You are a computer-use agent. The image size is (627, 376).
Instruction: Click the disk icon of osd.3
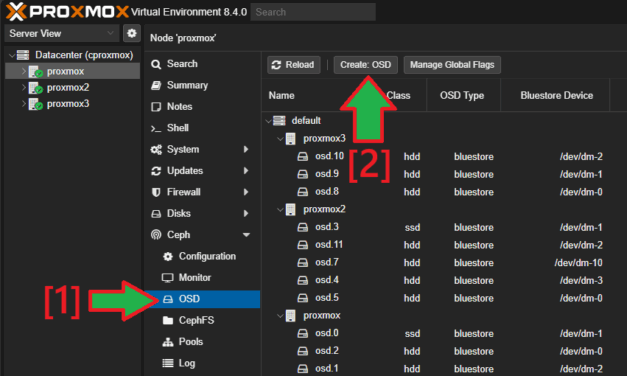pyautogui.click(x=303, y=227)
